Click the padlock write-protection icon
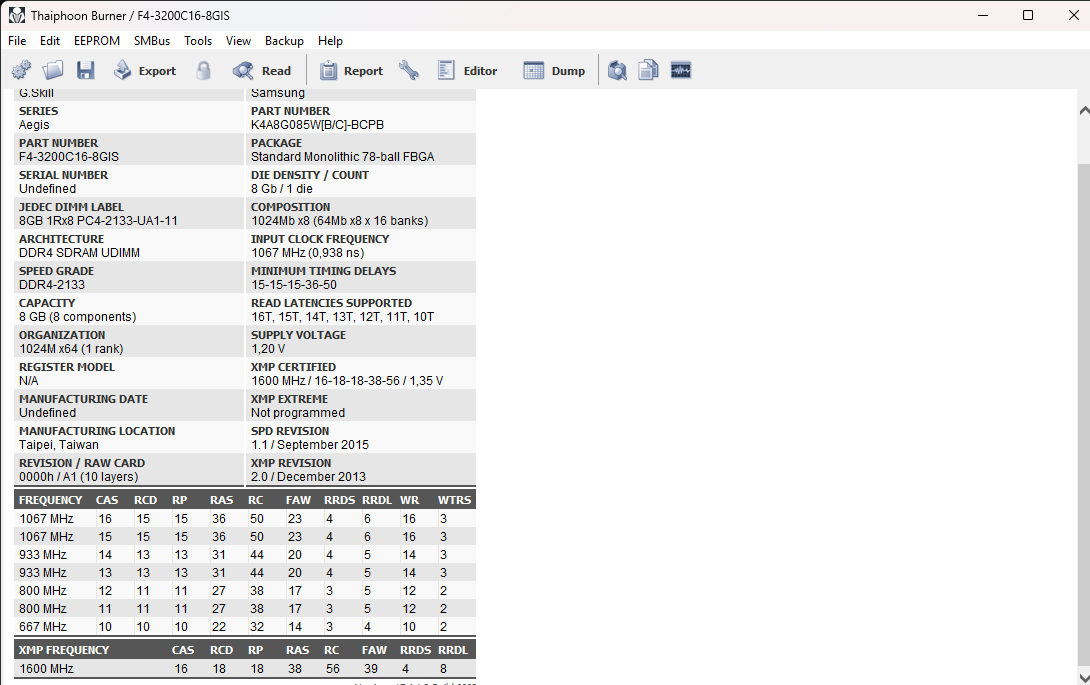Image resolution: width=1090 pixels, height=685 pixels. click(x=203, y=70)
